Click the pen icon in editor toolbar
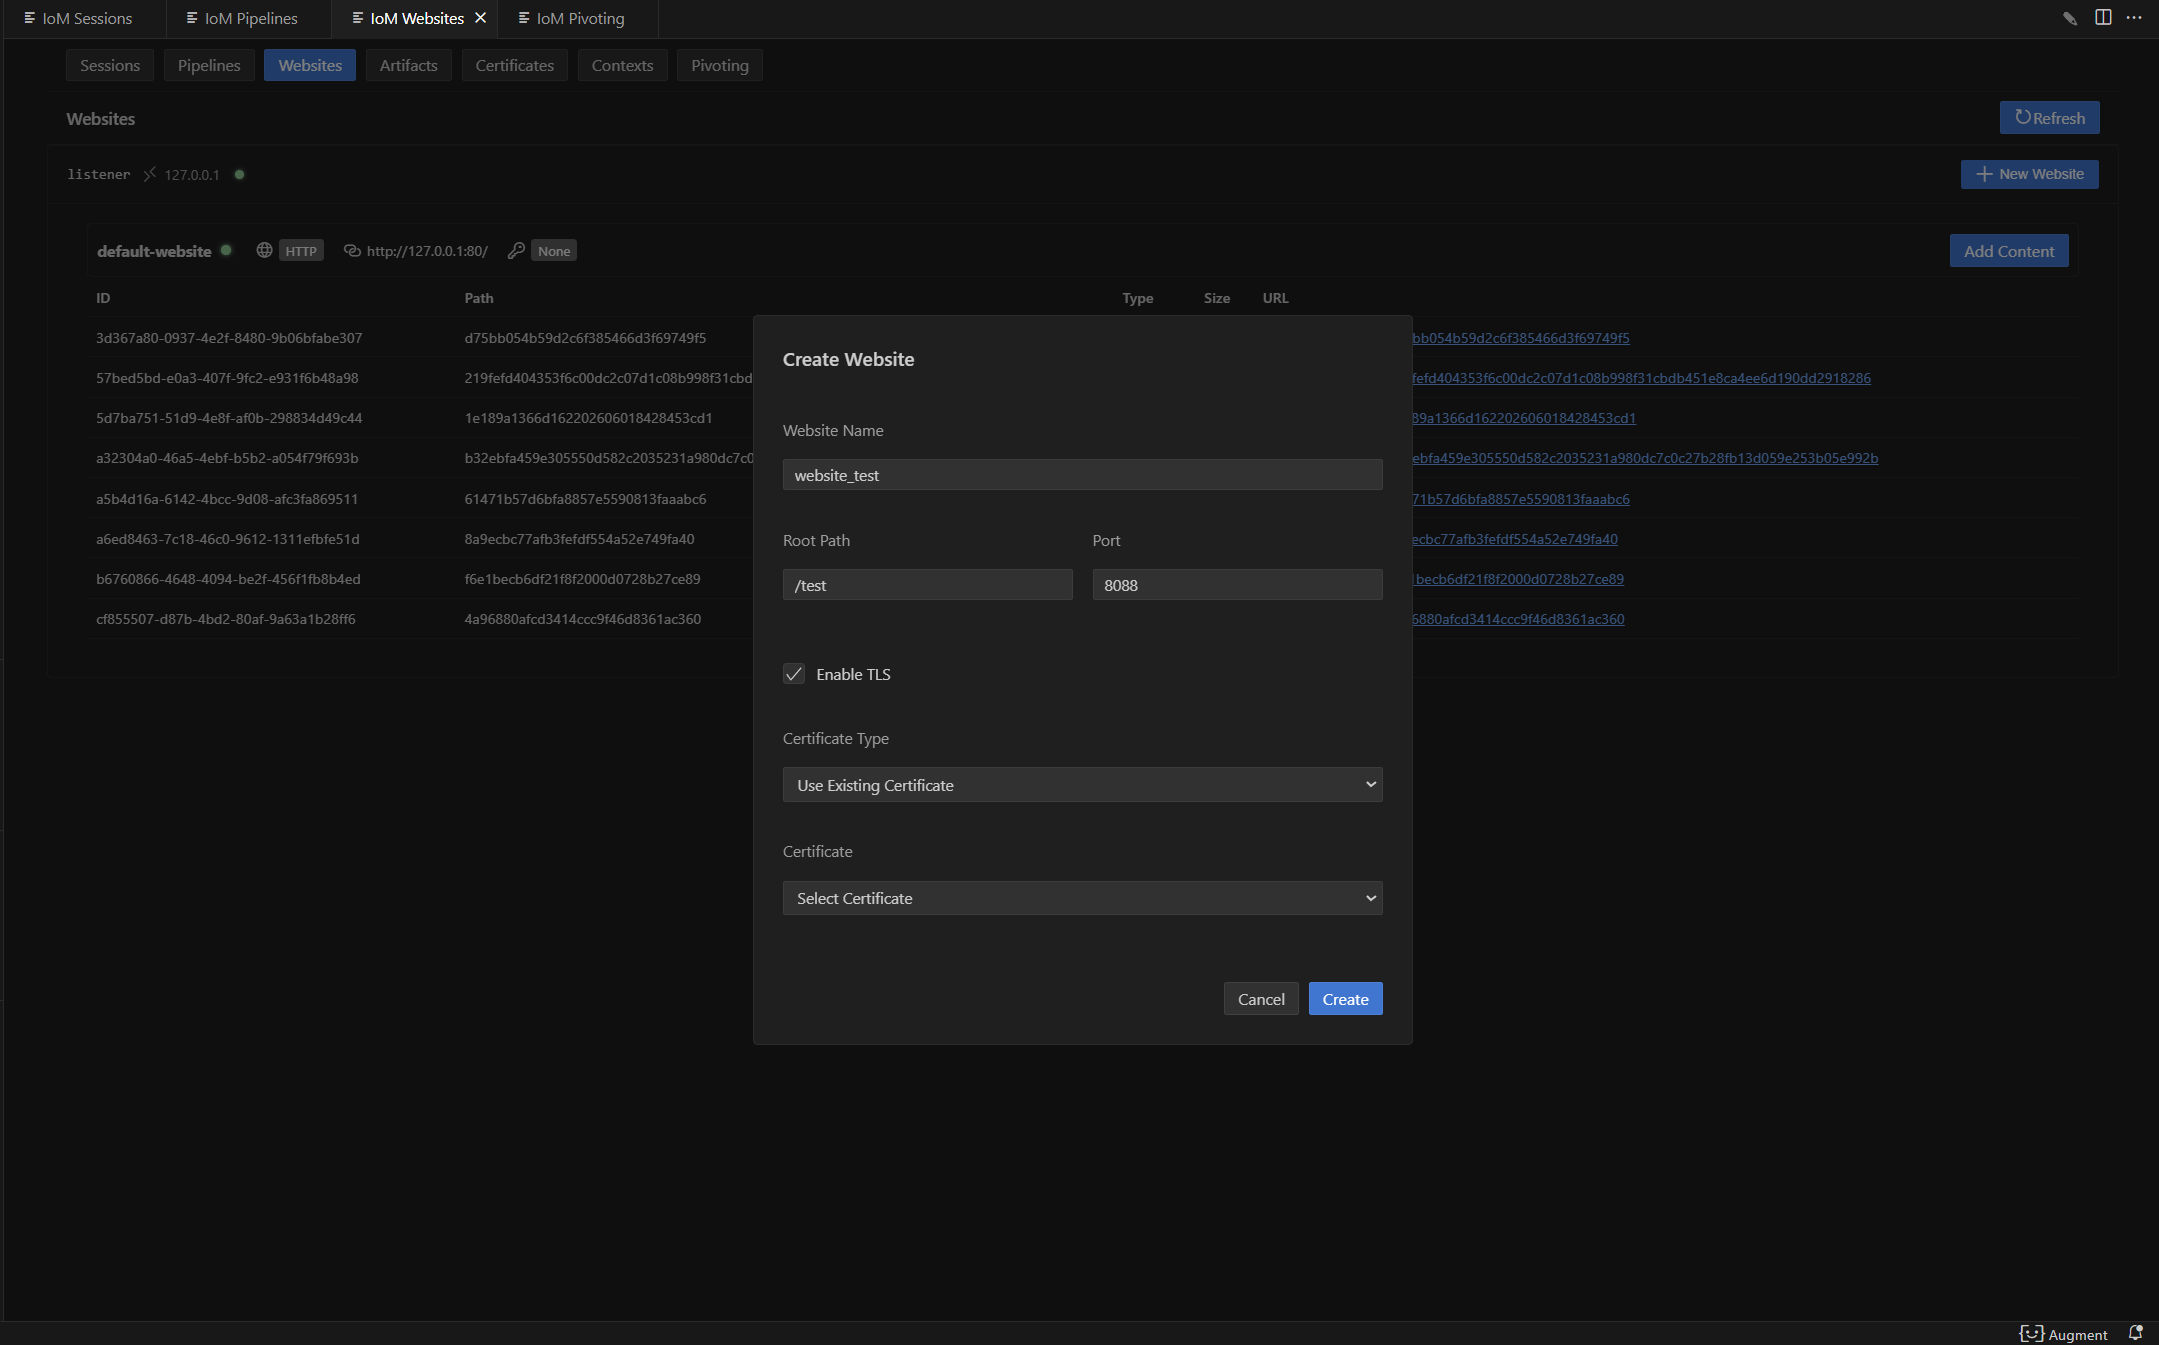 pyautogui.click(x=2070, y=18)
